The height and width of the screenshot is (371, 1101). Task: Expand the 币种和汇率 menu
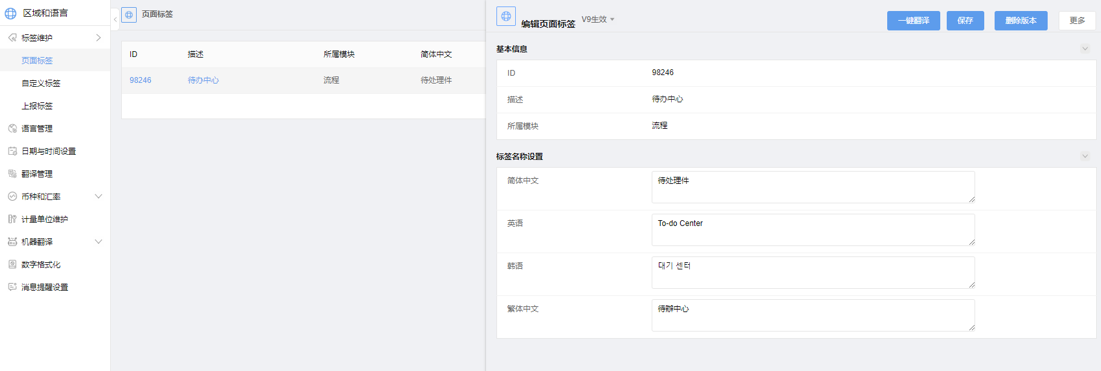pyautogui.click(x=98, y=196)
